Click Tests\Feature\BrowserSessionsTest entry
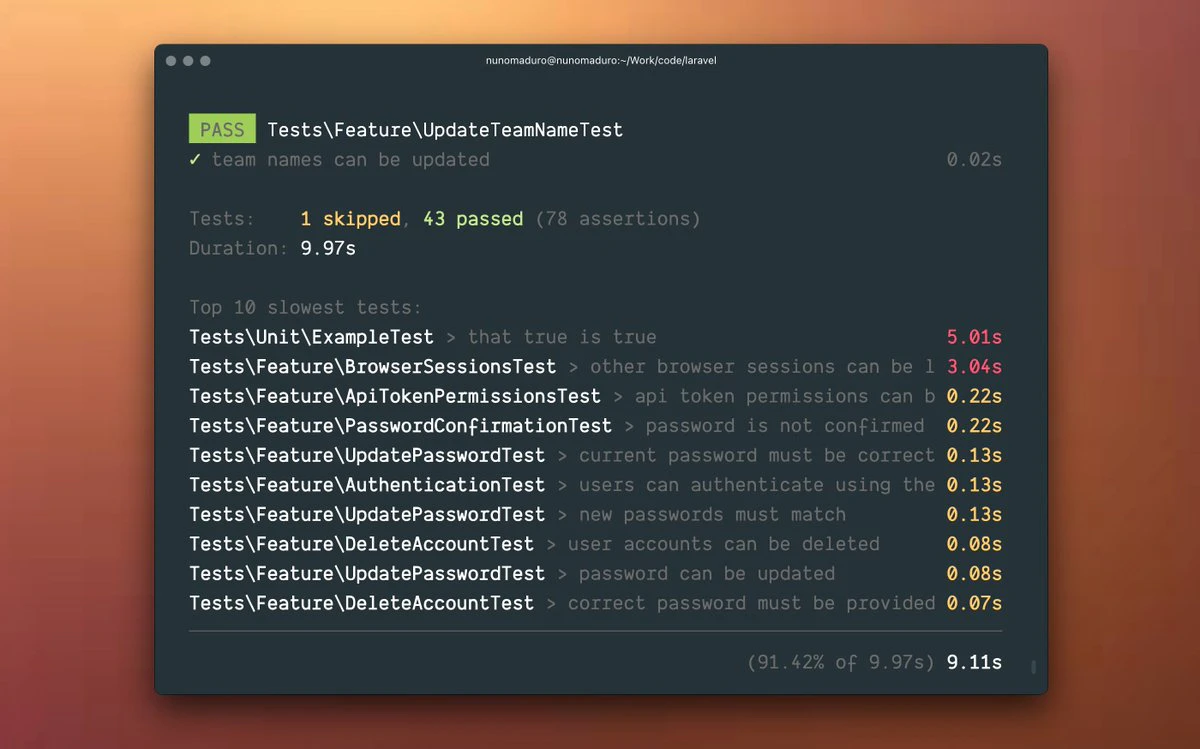 coord(373,367)
